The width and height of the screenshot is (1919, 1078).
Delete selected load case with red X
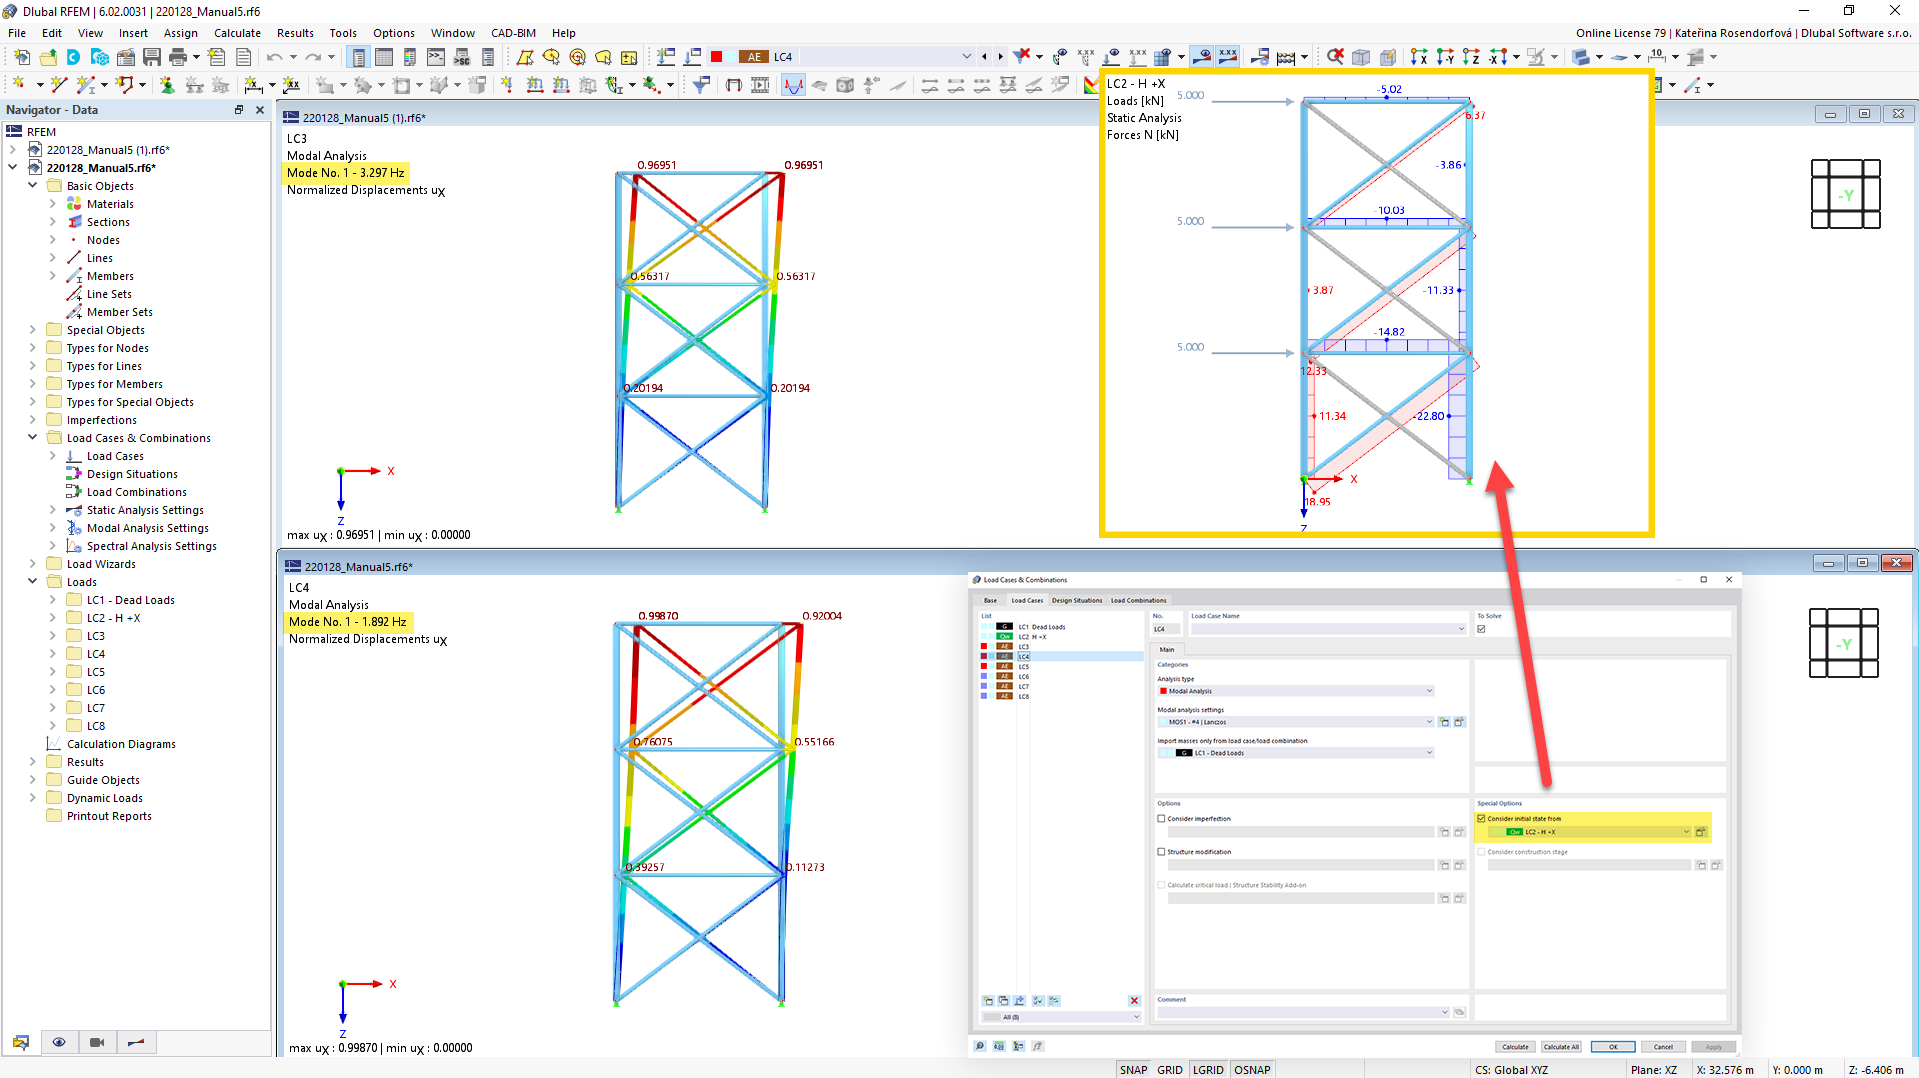click(1134, 1000)
